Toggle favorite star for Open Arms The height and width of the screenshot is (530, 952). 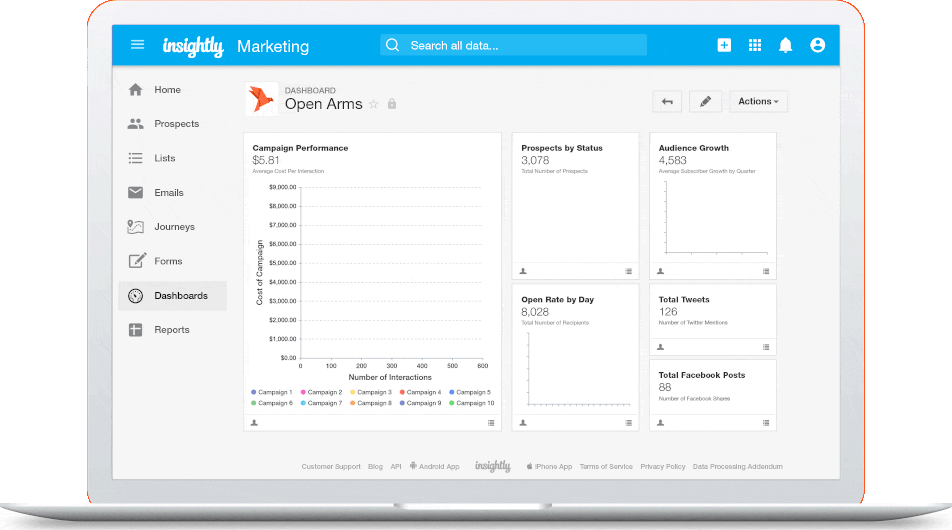pos(374,104)
